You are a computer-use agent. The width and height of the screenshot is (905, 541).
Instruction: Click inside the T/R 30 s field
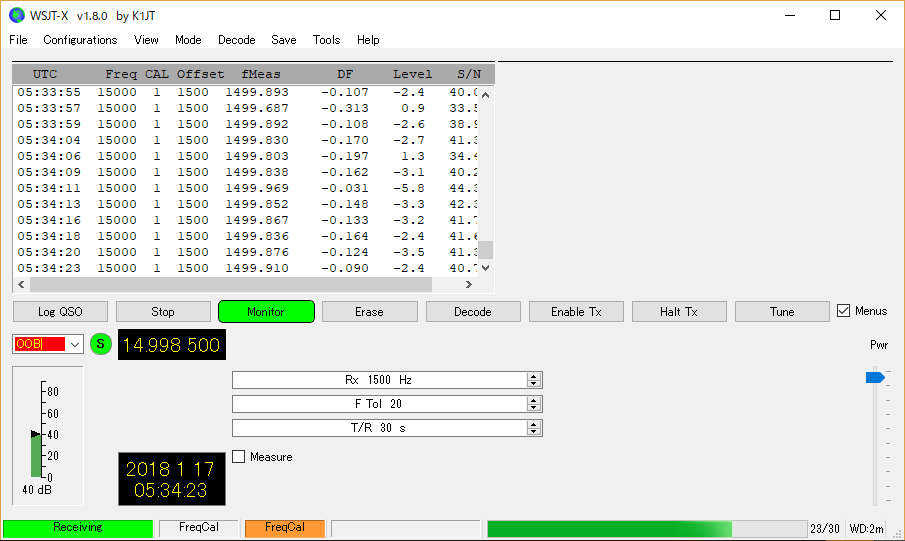[379, 428]
